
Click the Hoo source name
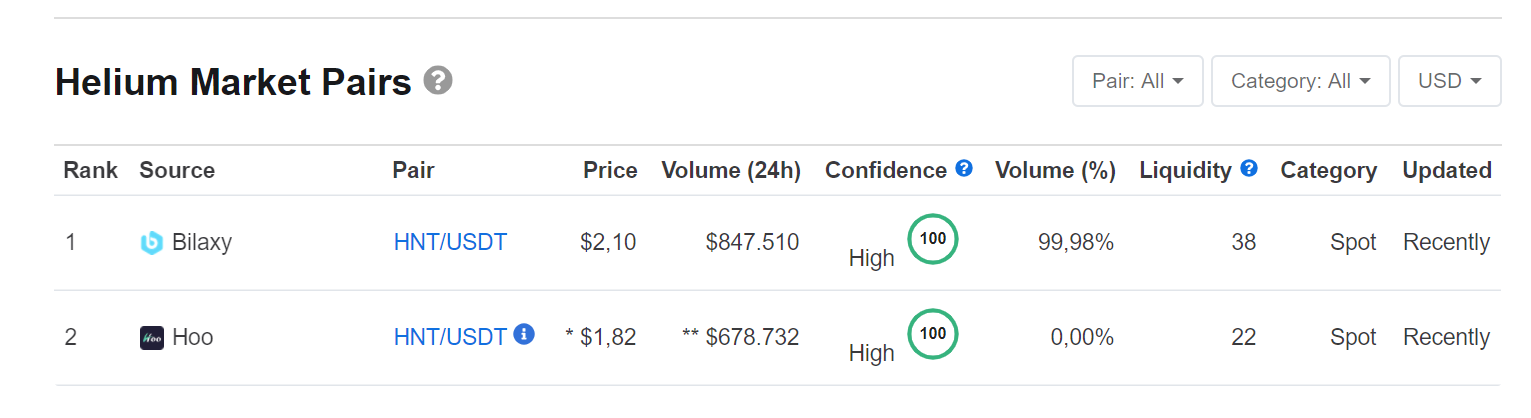tap(192, 337)
